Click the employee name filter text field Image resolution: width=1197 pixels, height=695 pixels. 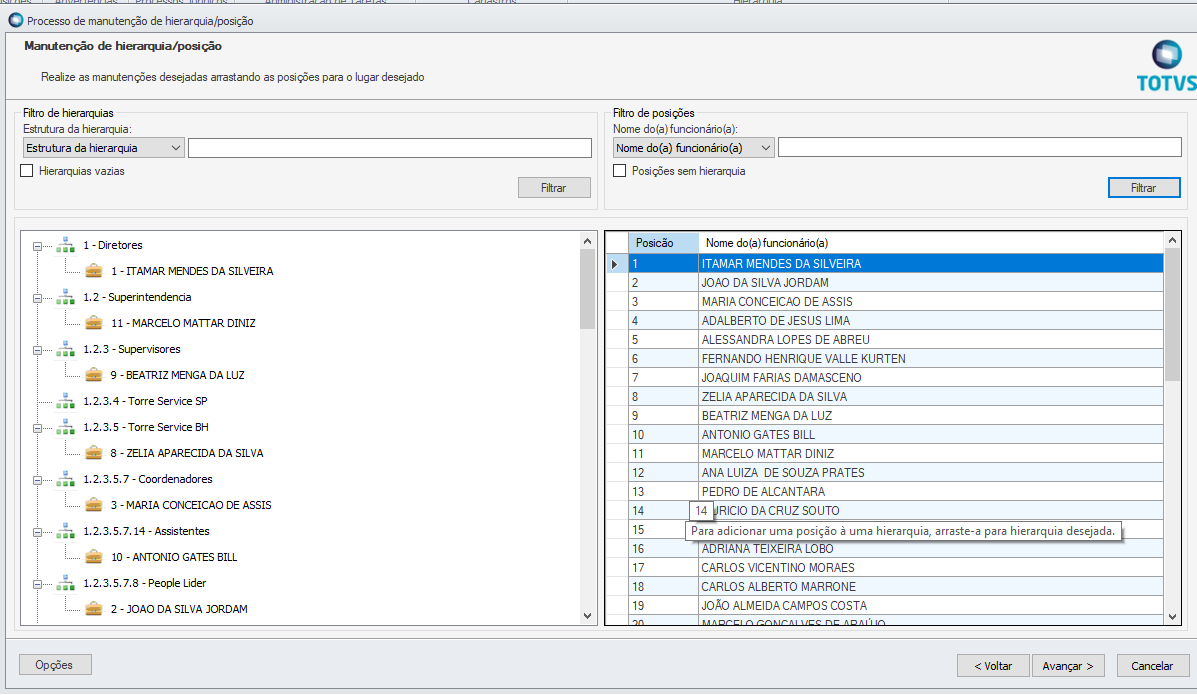(979, 148)
